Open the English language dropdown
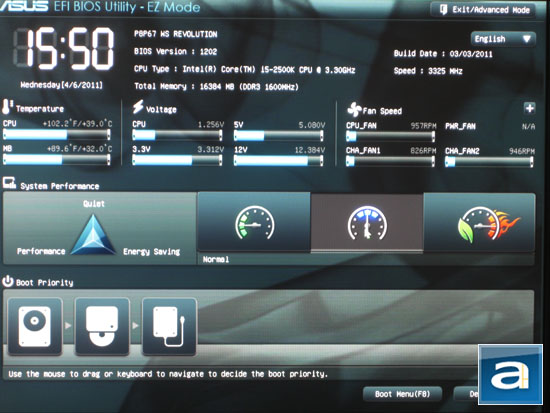 click(503, 39)
